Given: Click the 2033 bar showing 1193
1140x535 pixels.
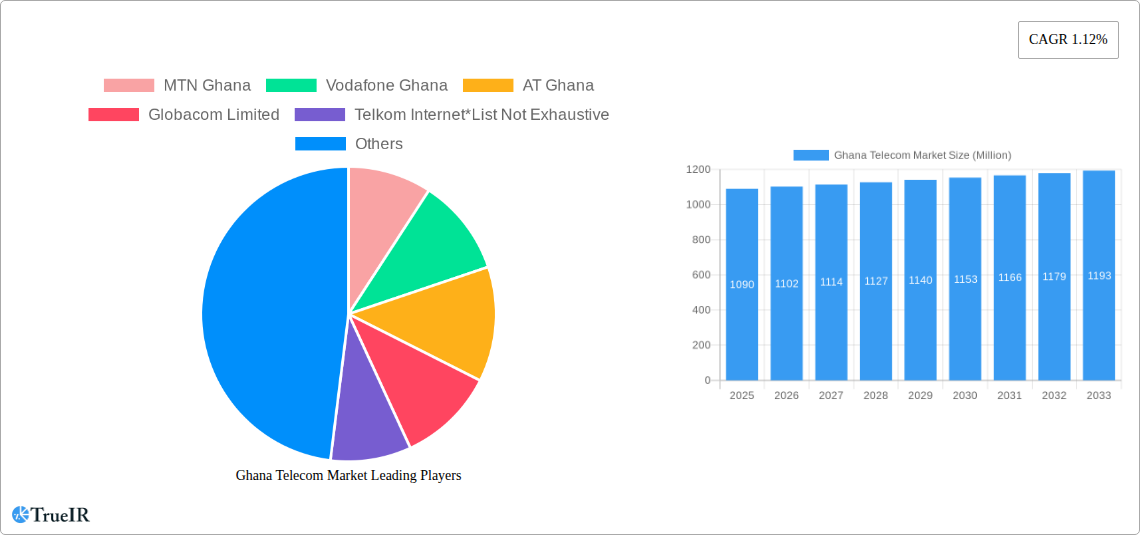Looking at the screenshot, I should pyautogui.click(x=1099, y=275).
